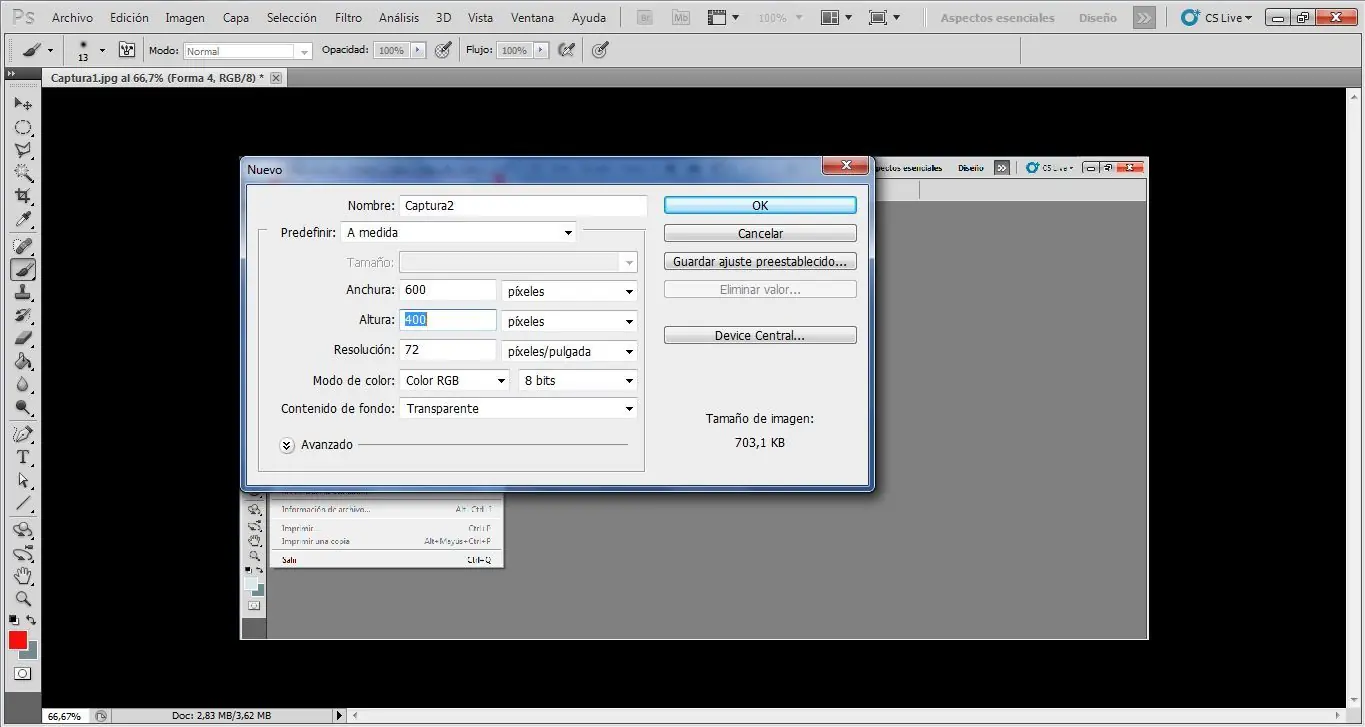Select the Move tool
The height and width of the screenshot is (727, 1365).
click(22, 104)
